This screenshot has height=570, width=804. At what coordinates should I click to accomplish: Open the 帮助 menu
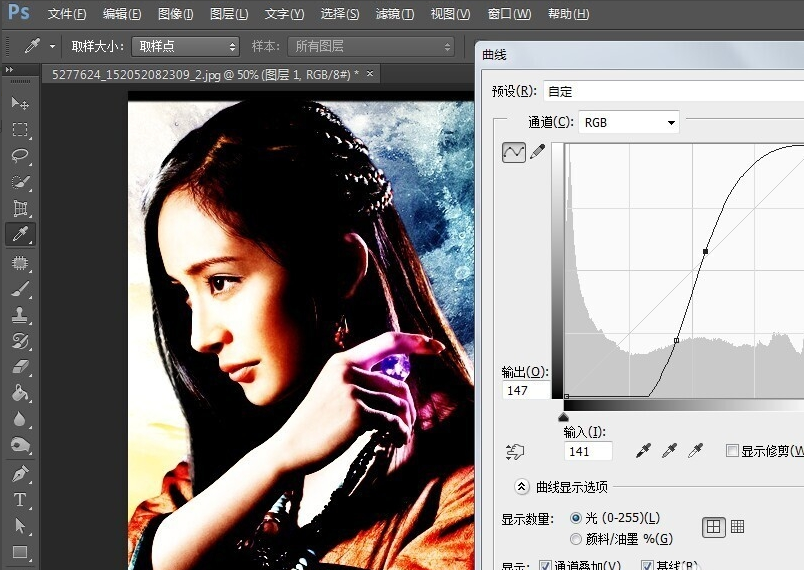[x=568, y=14]
